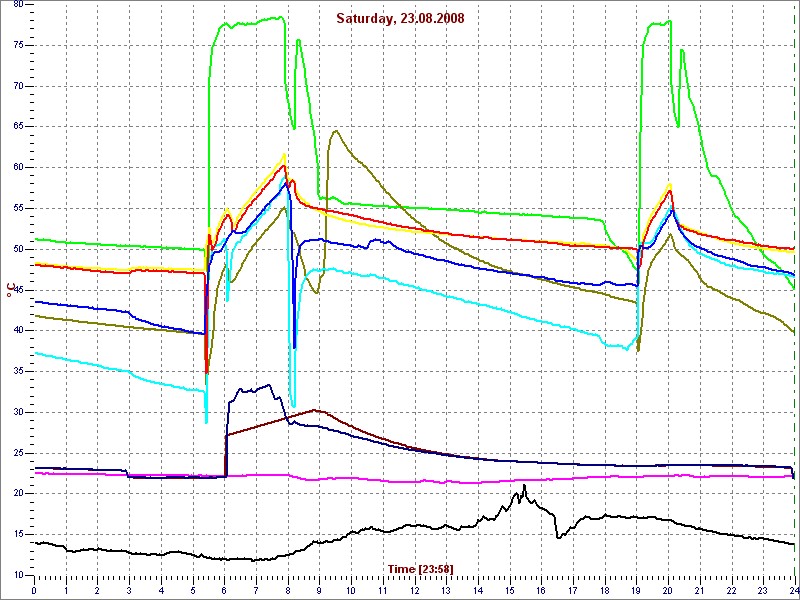Click hour label "21" on time axis
800x600 pixels.
pyautogui.click(x=699, y=589)
